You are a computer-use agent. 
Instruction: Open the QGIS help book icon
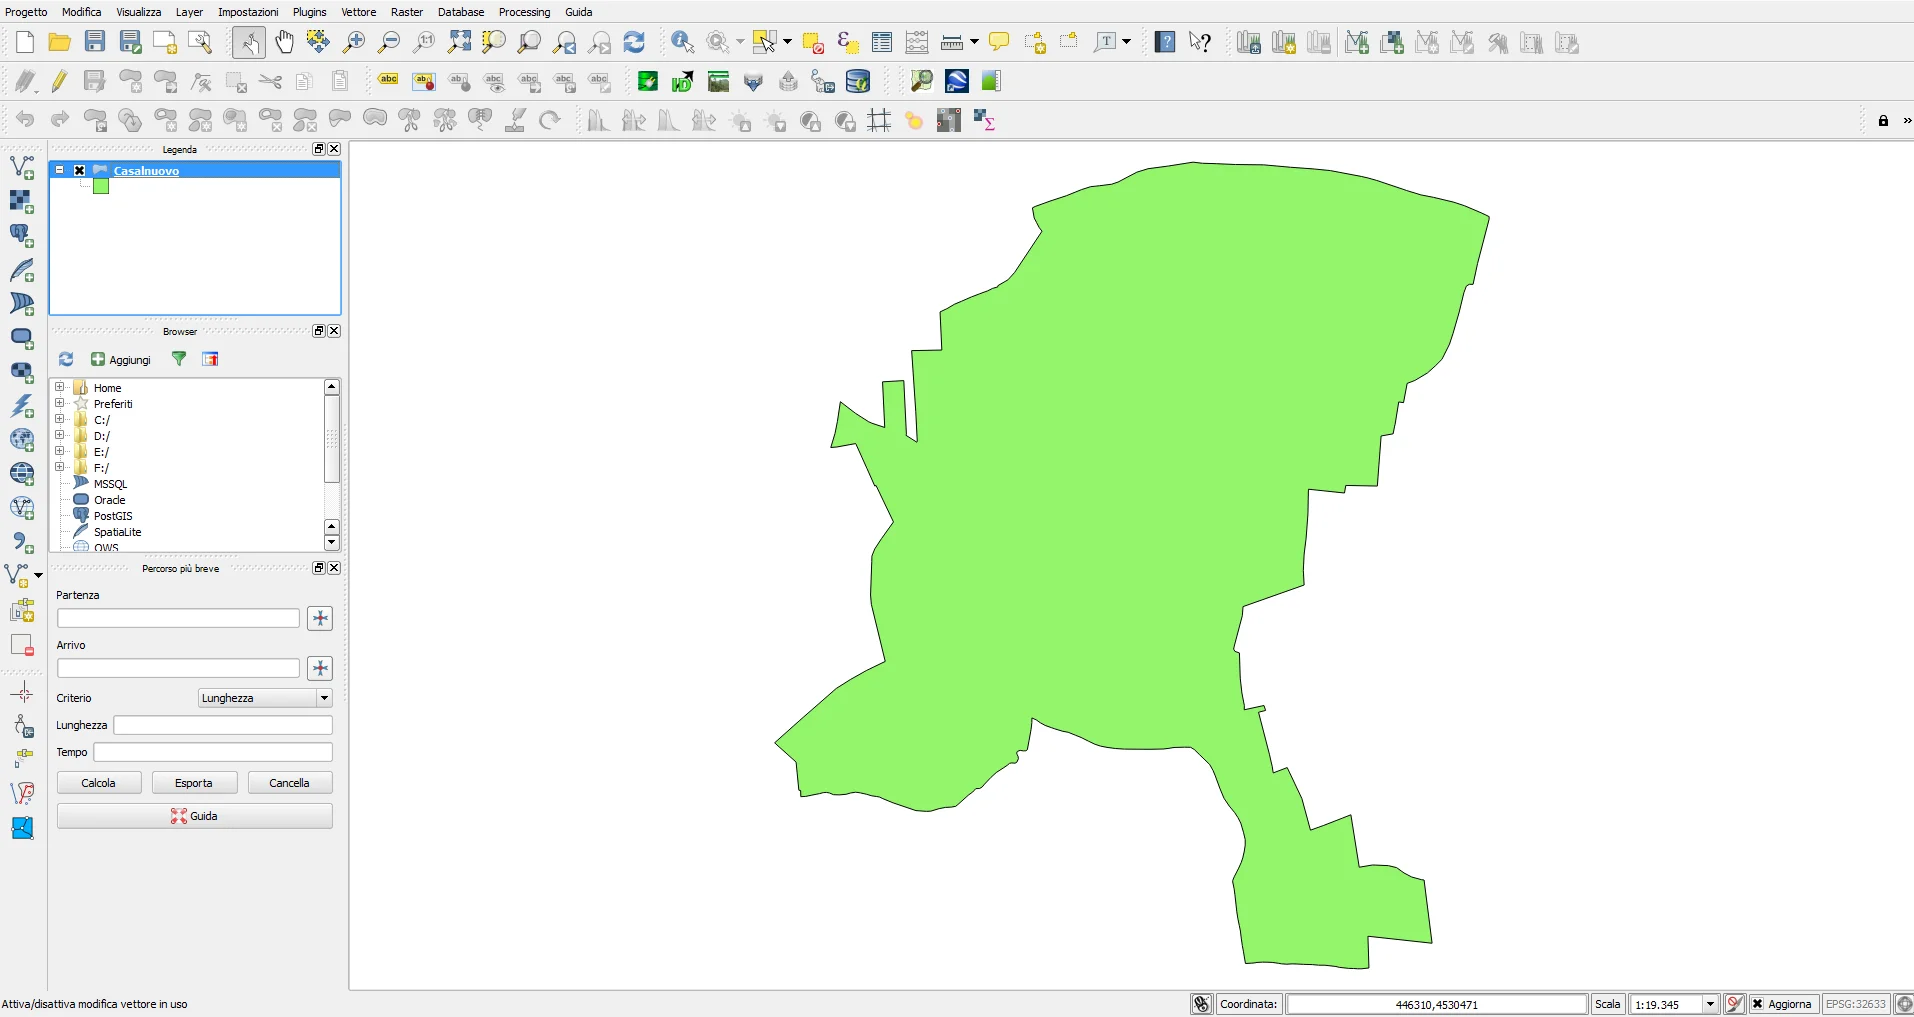click(1165, 42)
